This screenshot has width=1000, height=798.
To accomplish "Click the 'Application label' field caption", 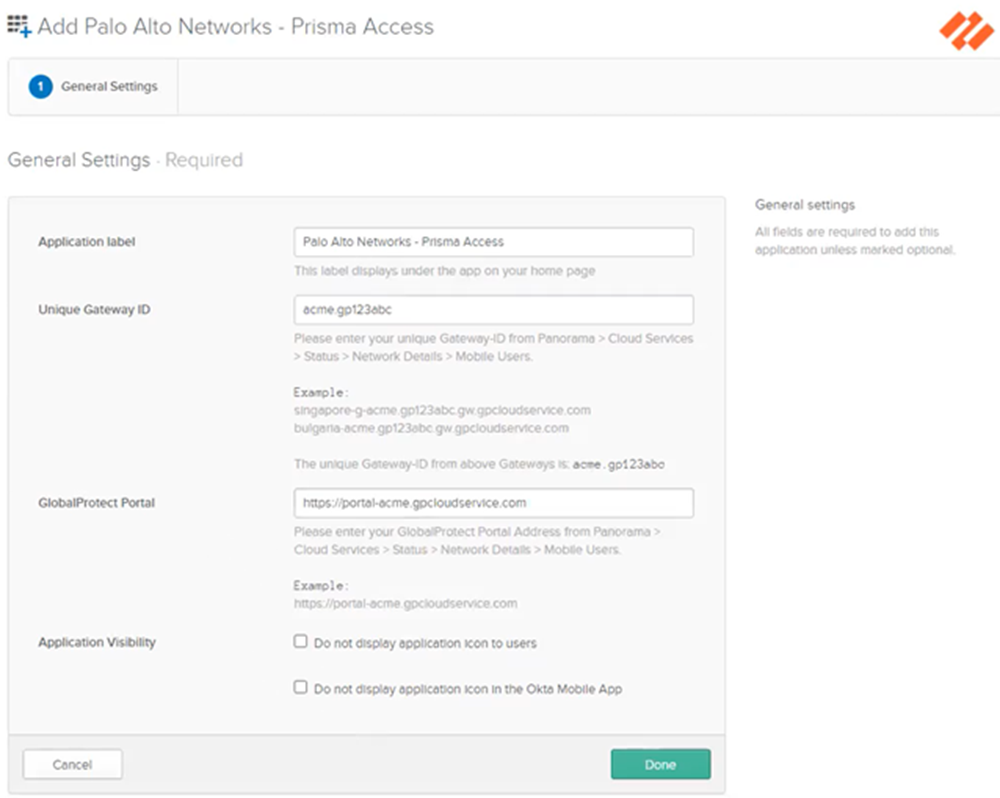I will [86, 242].
